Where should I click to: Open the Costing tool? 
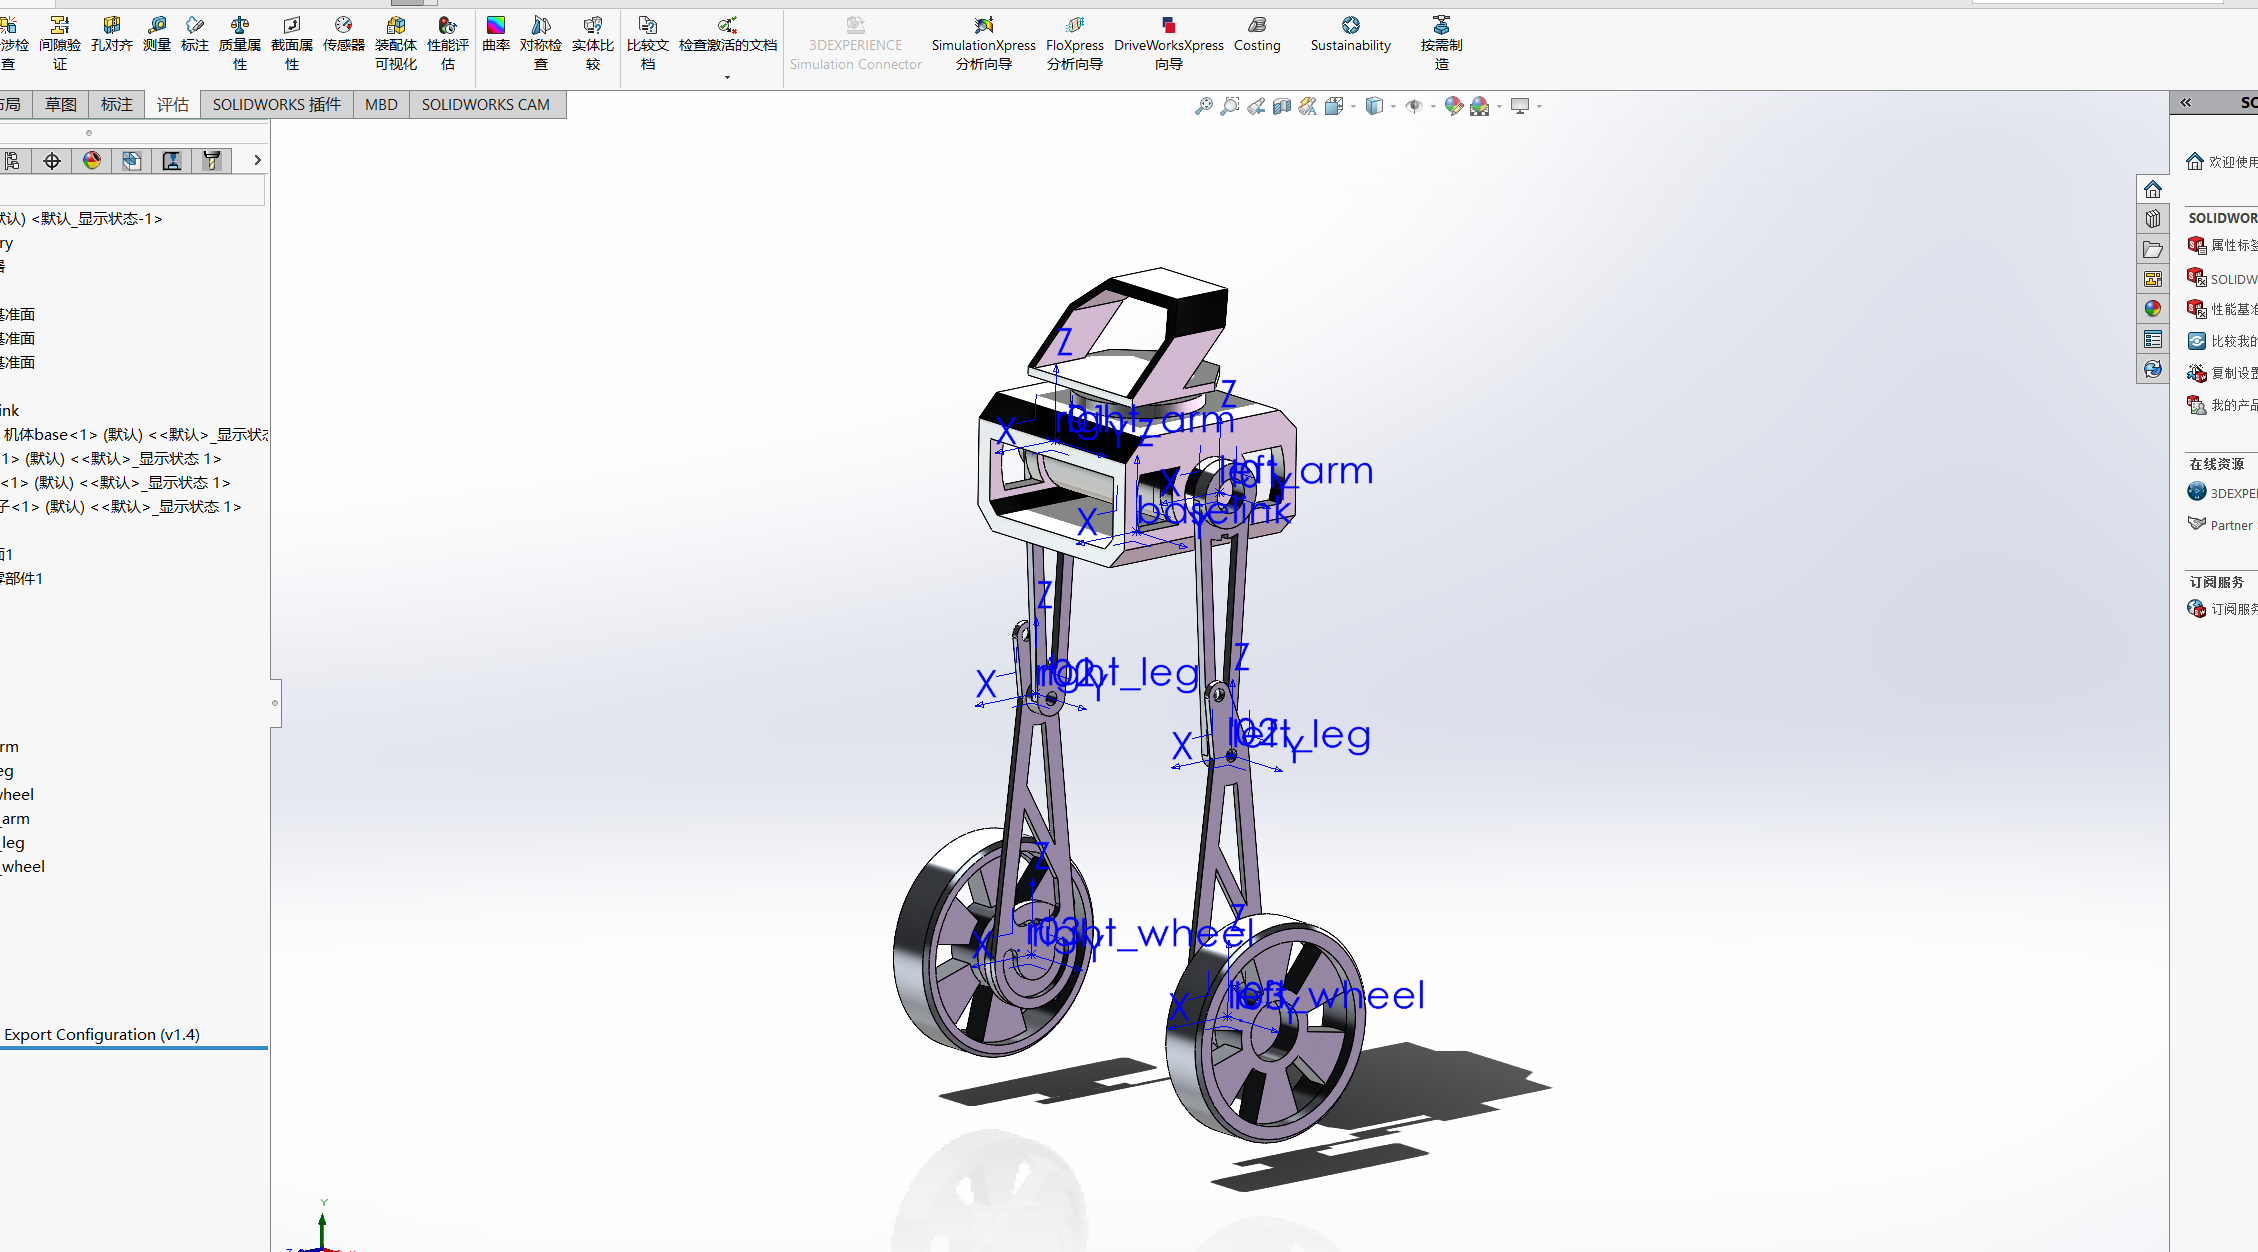[x=1257, y=34]
